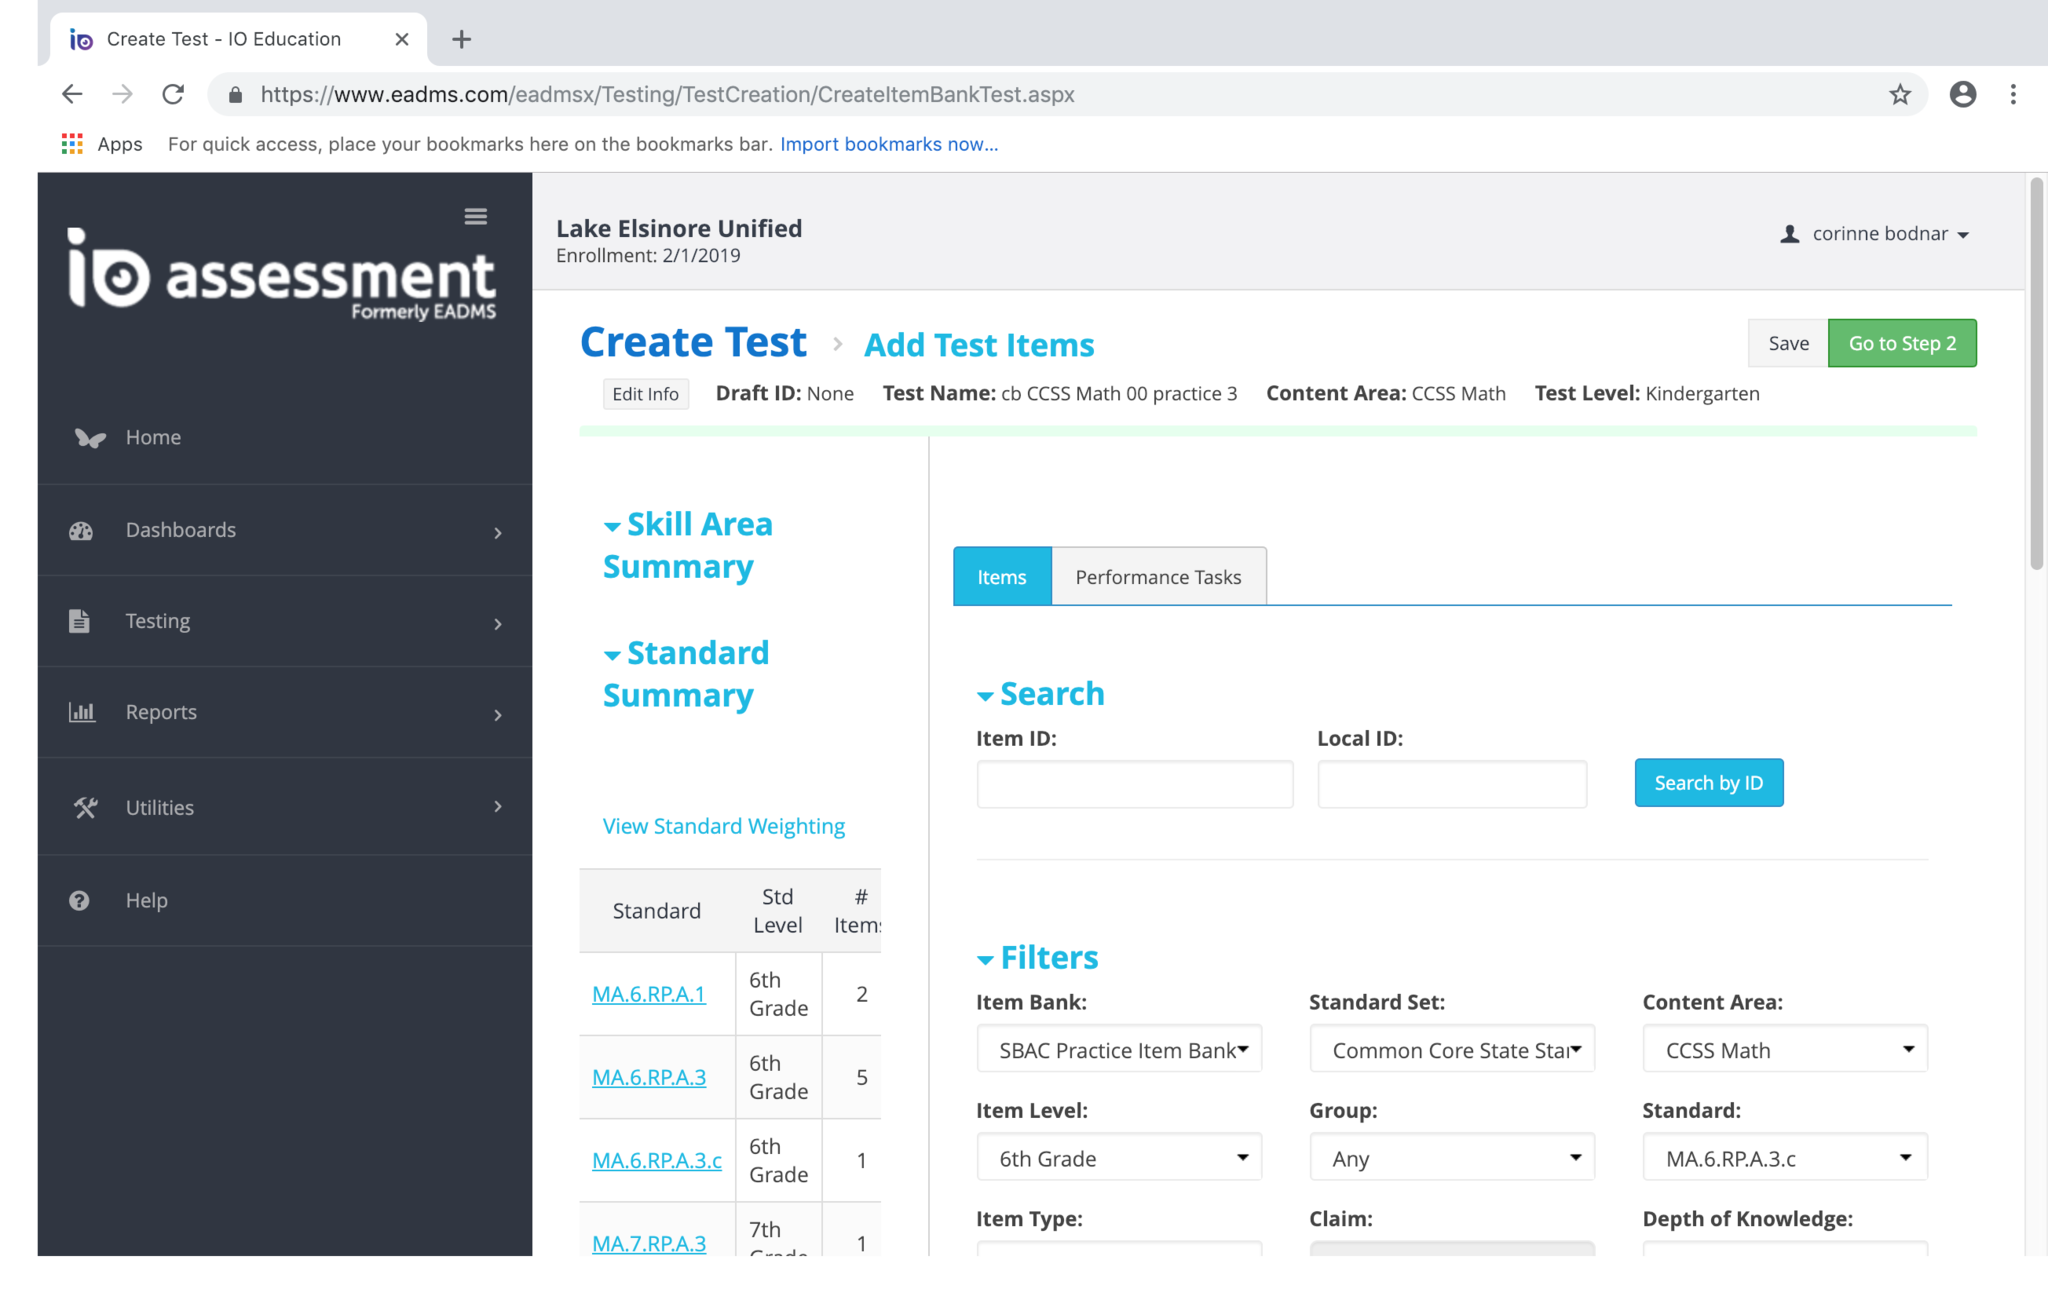Click the Dashboards gauge icon
Image resolution: width=2048 pixels, height=1300 pixels.
click(81, 531)
